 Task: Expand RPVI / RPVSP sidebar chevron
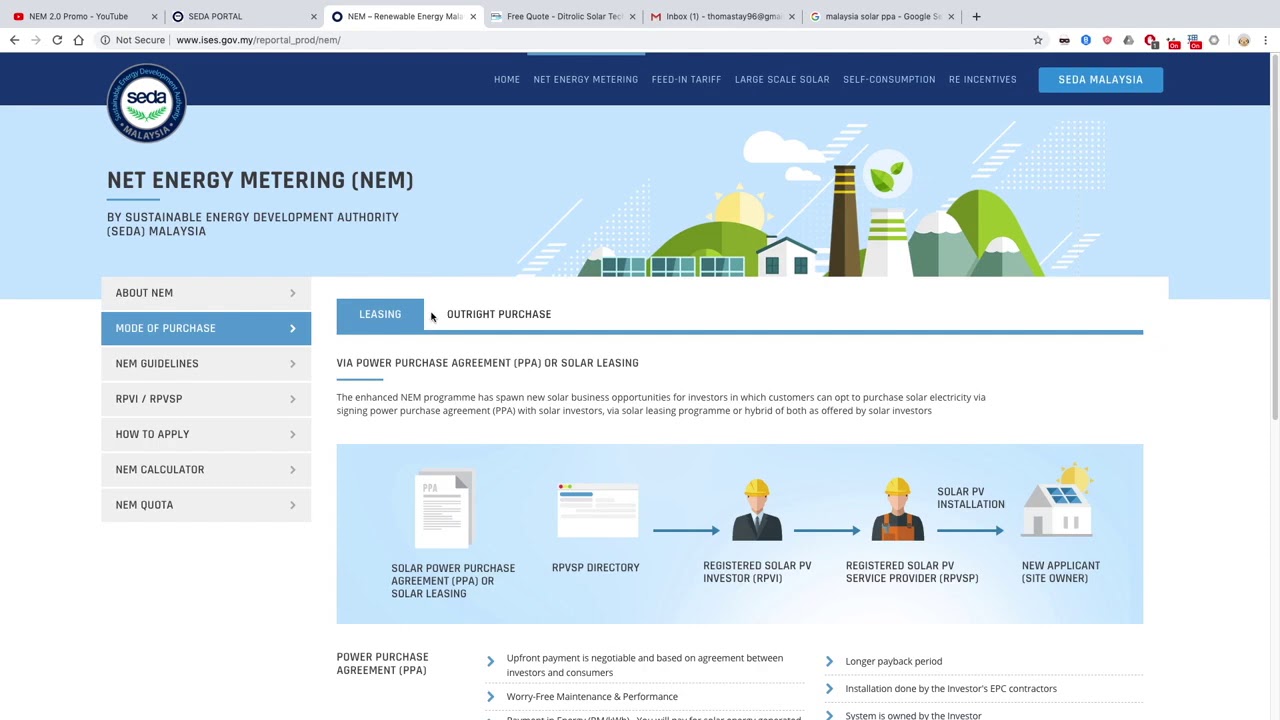[x=293, y=399]
